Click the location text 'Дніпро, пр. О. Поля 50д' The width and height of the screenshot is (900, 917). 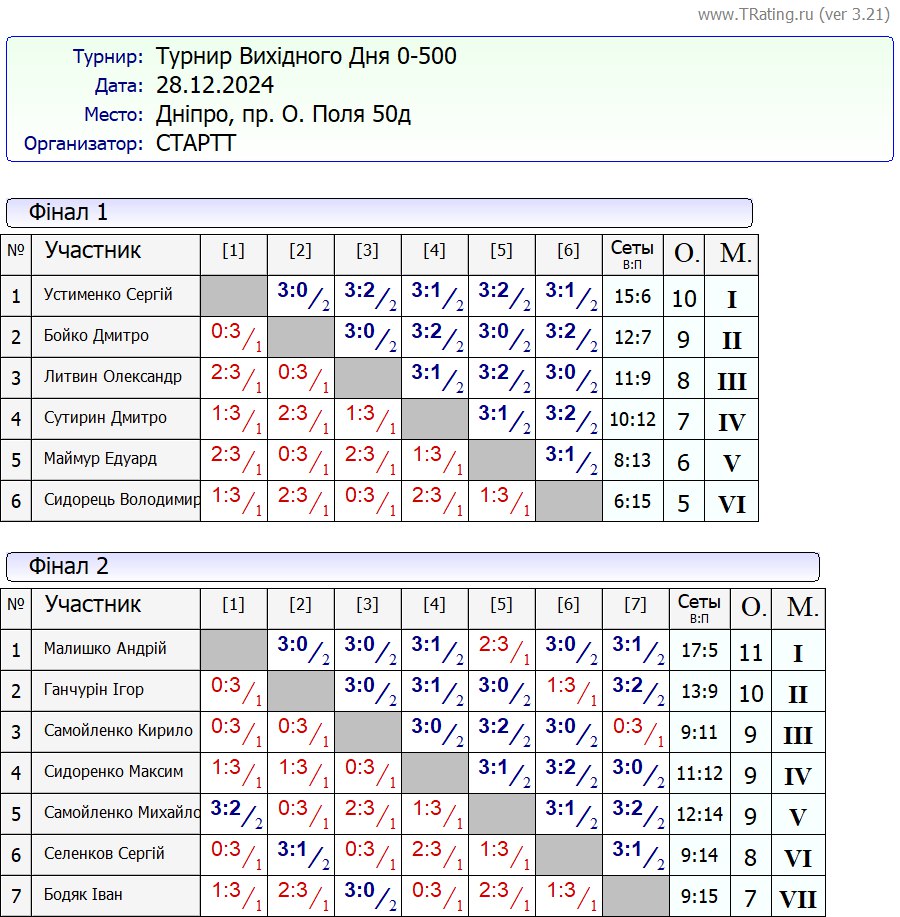(x=283, y=115)
